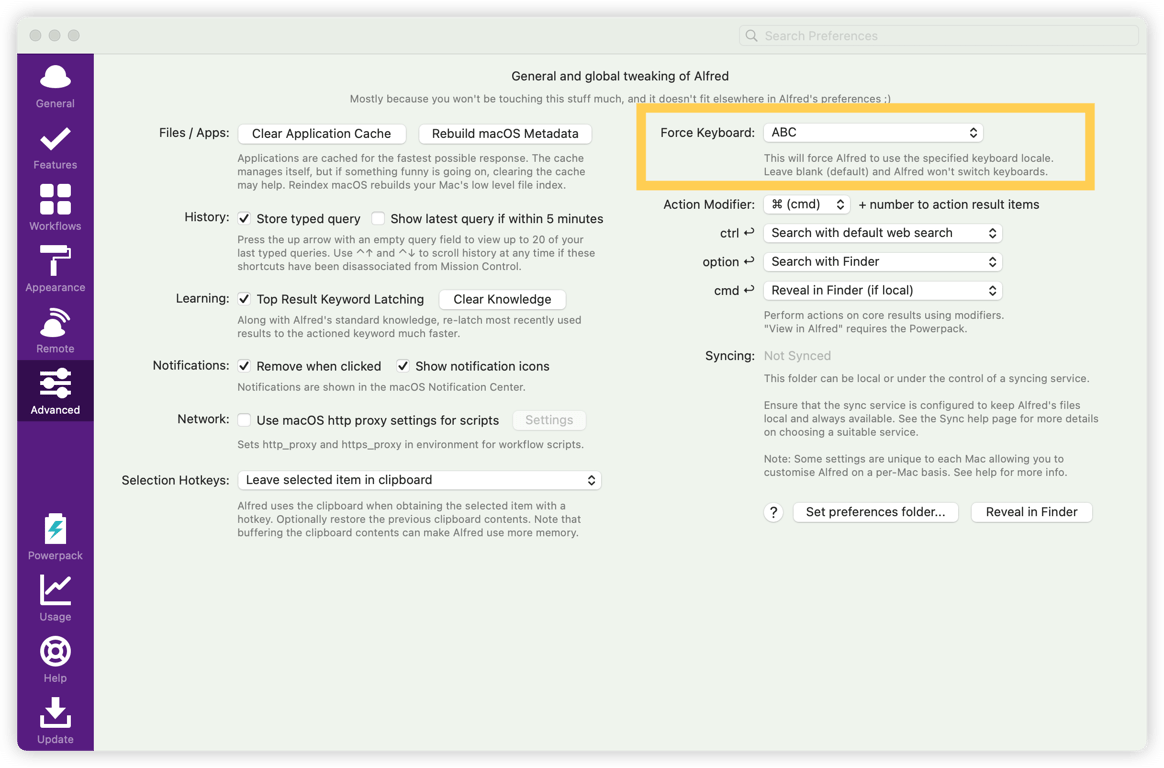Click the 'General and global tweaking of Alfred' heading
The width and height of the screenshot is (1164, 768).
pyautogui.click(x=620, y=76)
